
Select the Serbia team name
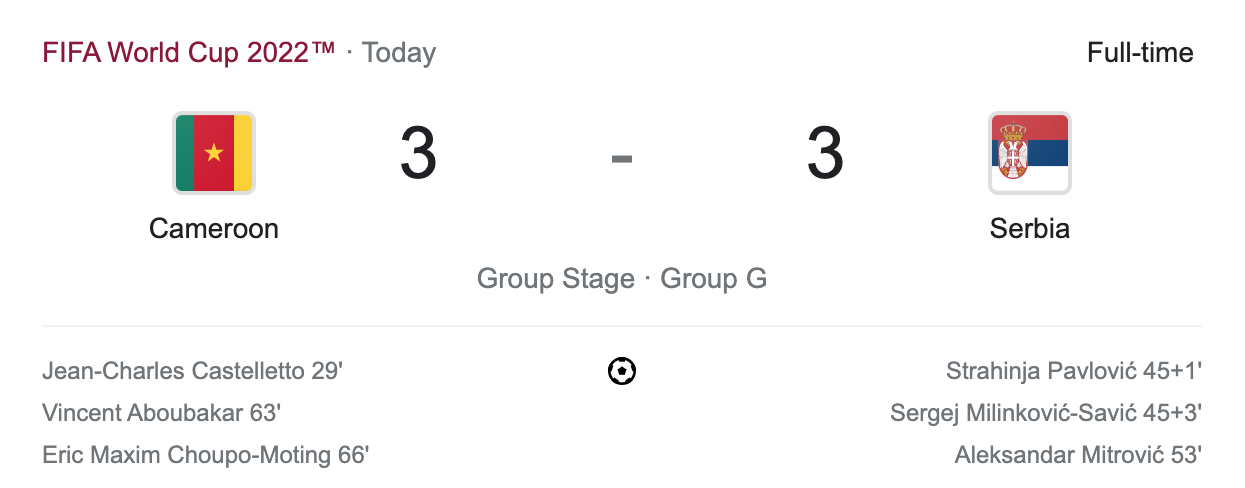1030,229
